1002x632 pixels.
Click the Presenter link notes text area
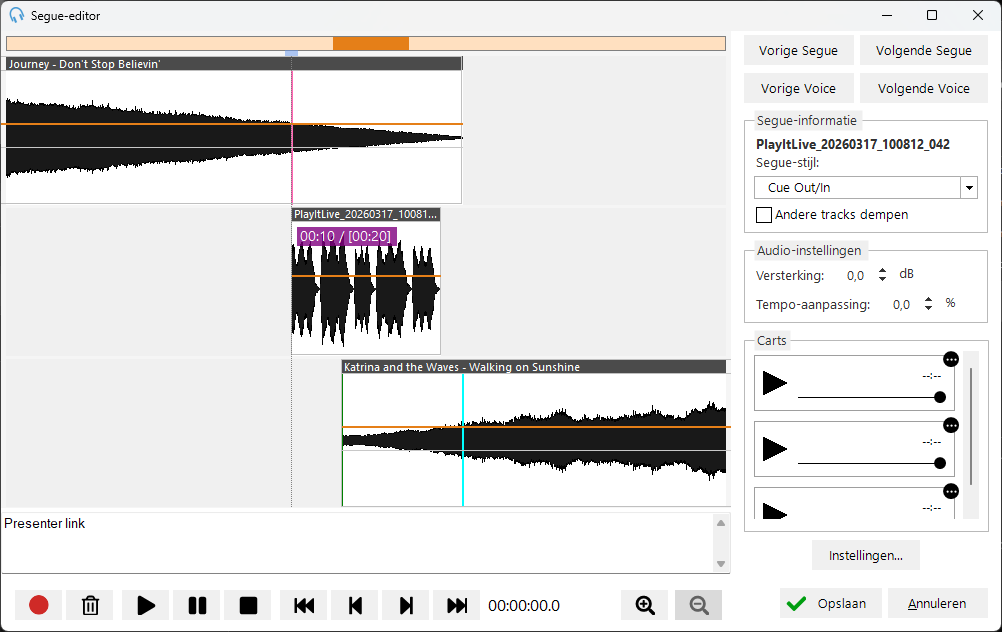(358, 543)
